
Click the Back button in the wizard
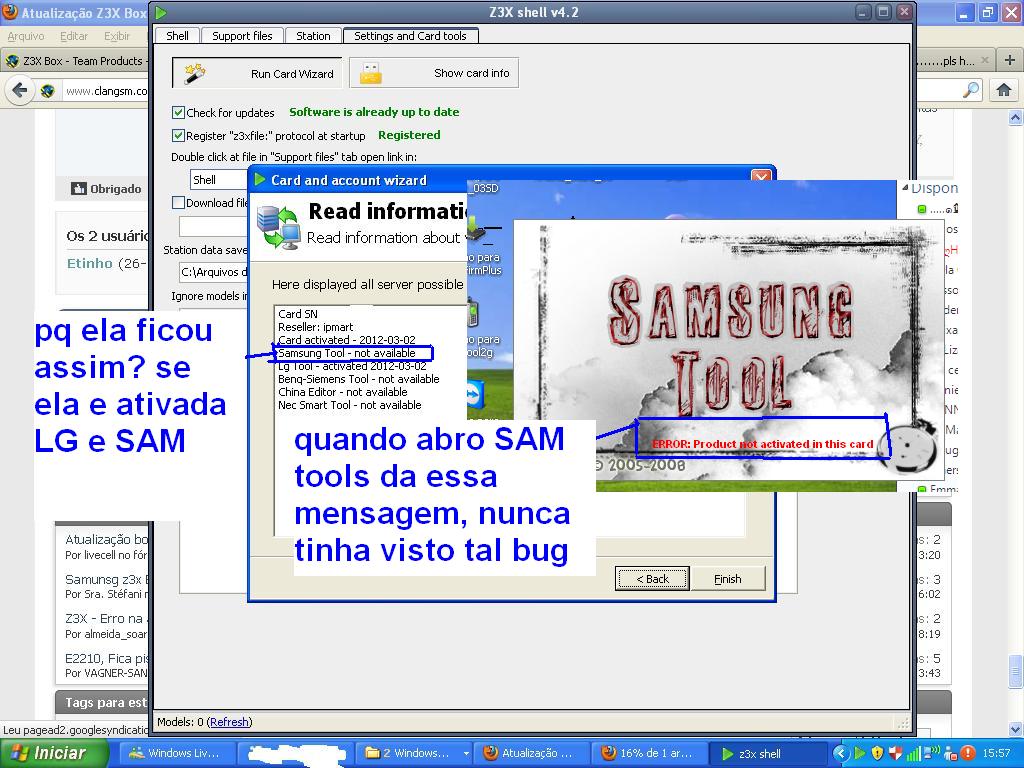(x=652, y=579)
